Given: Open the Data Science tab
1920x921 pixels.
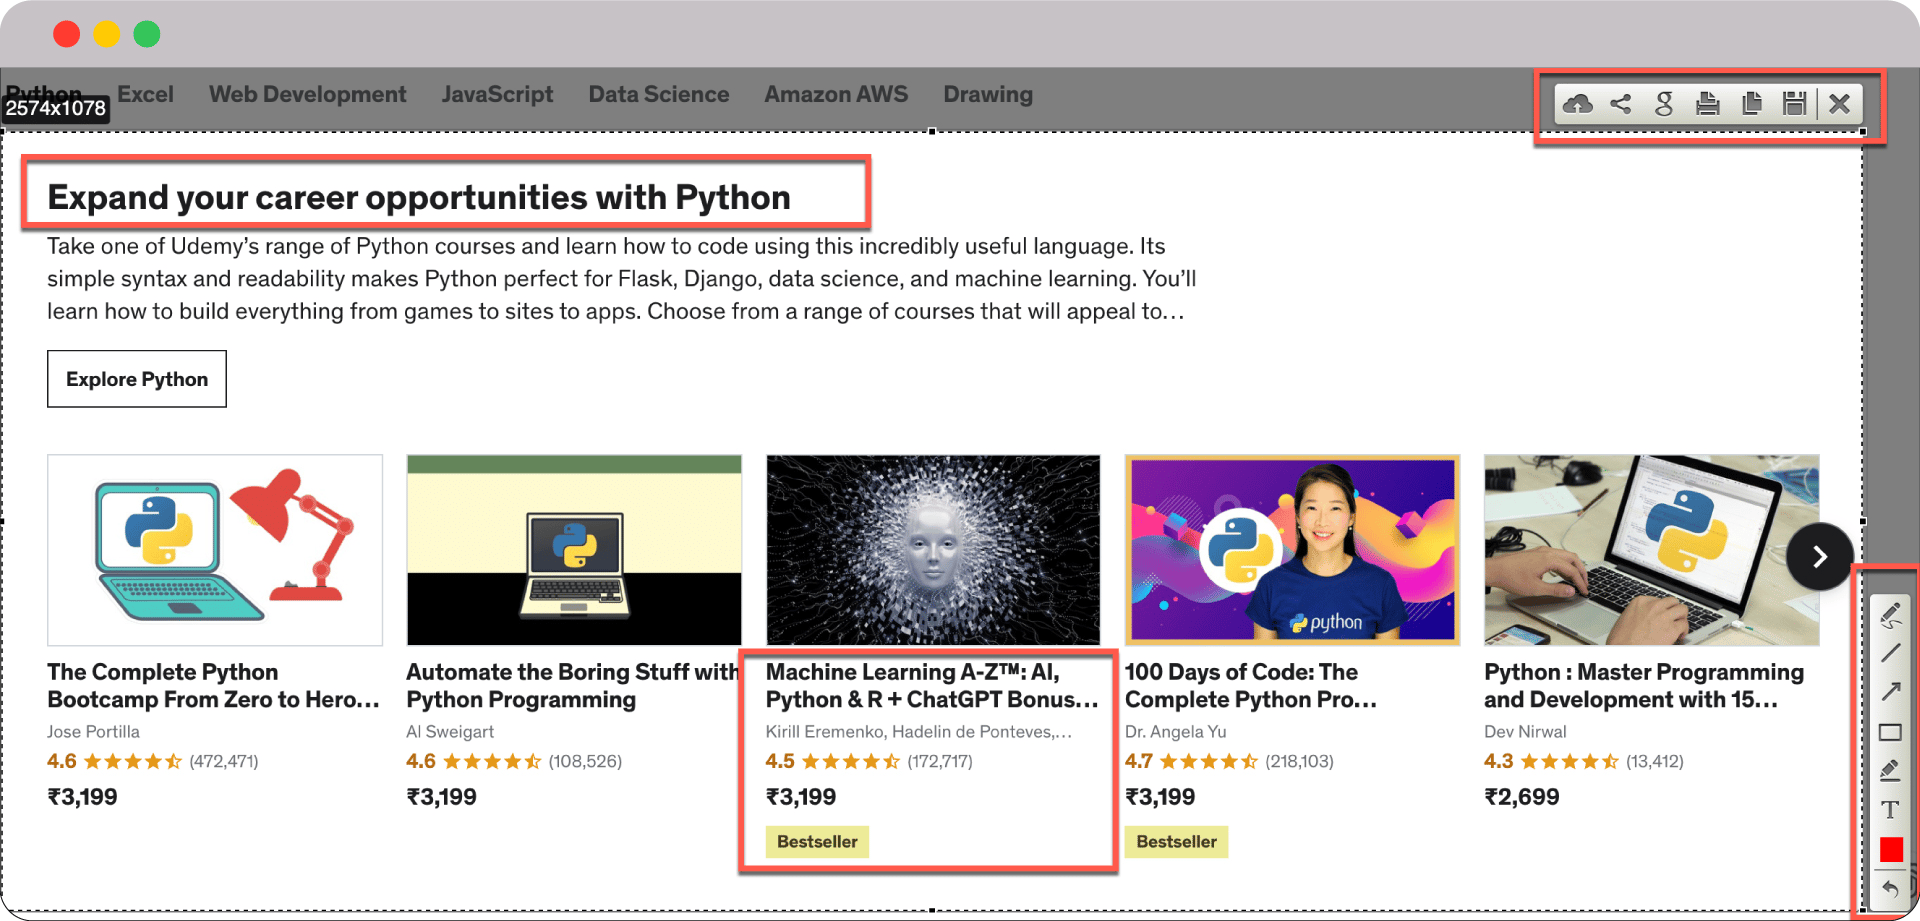Looking at the screenshot, I should tap(658, 95).
